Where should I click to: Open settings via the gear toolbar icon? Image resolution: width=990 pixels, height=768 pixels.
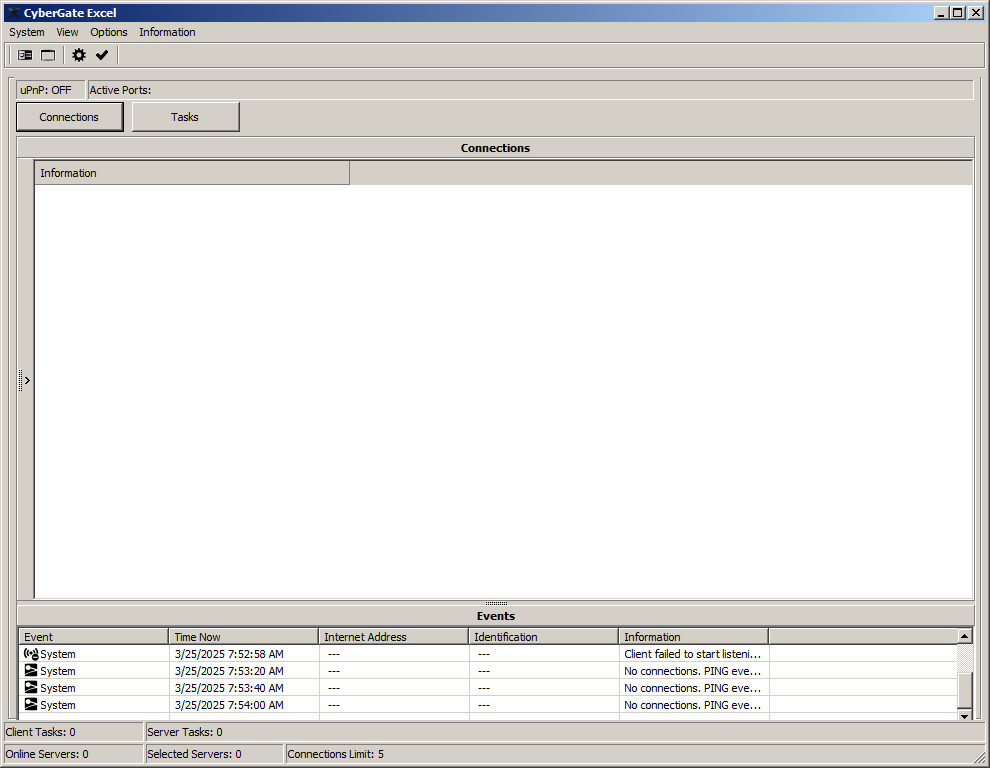click(x=79, y=55)
